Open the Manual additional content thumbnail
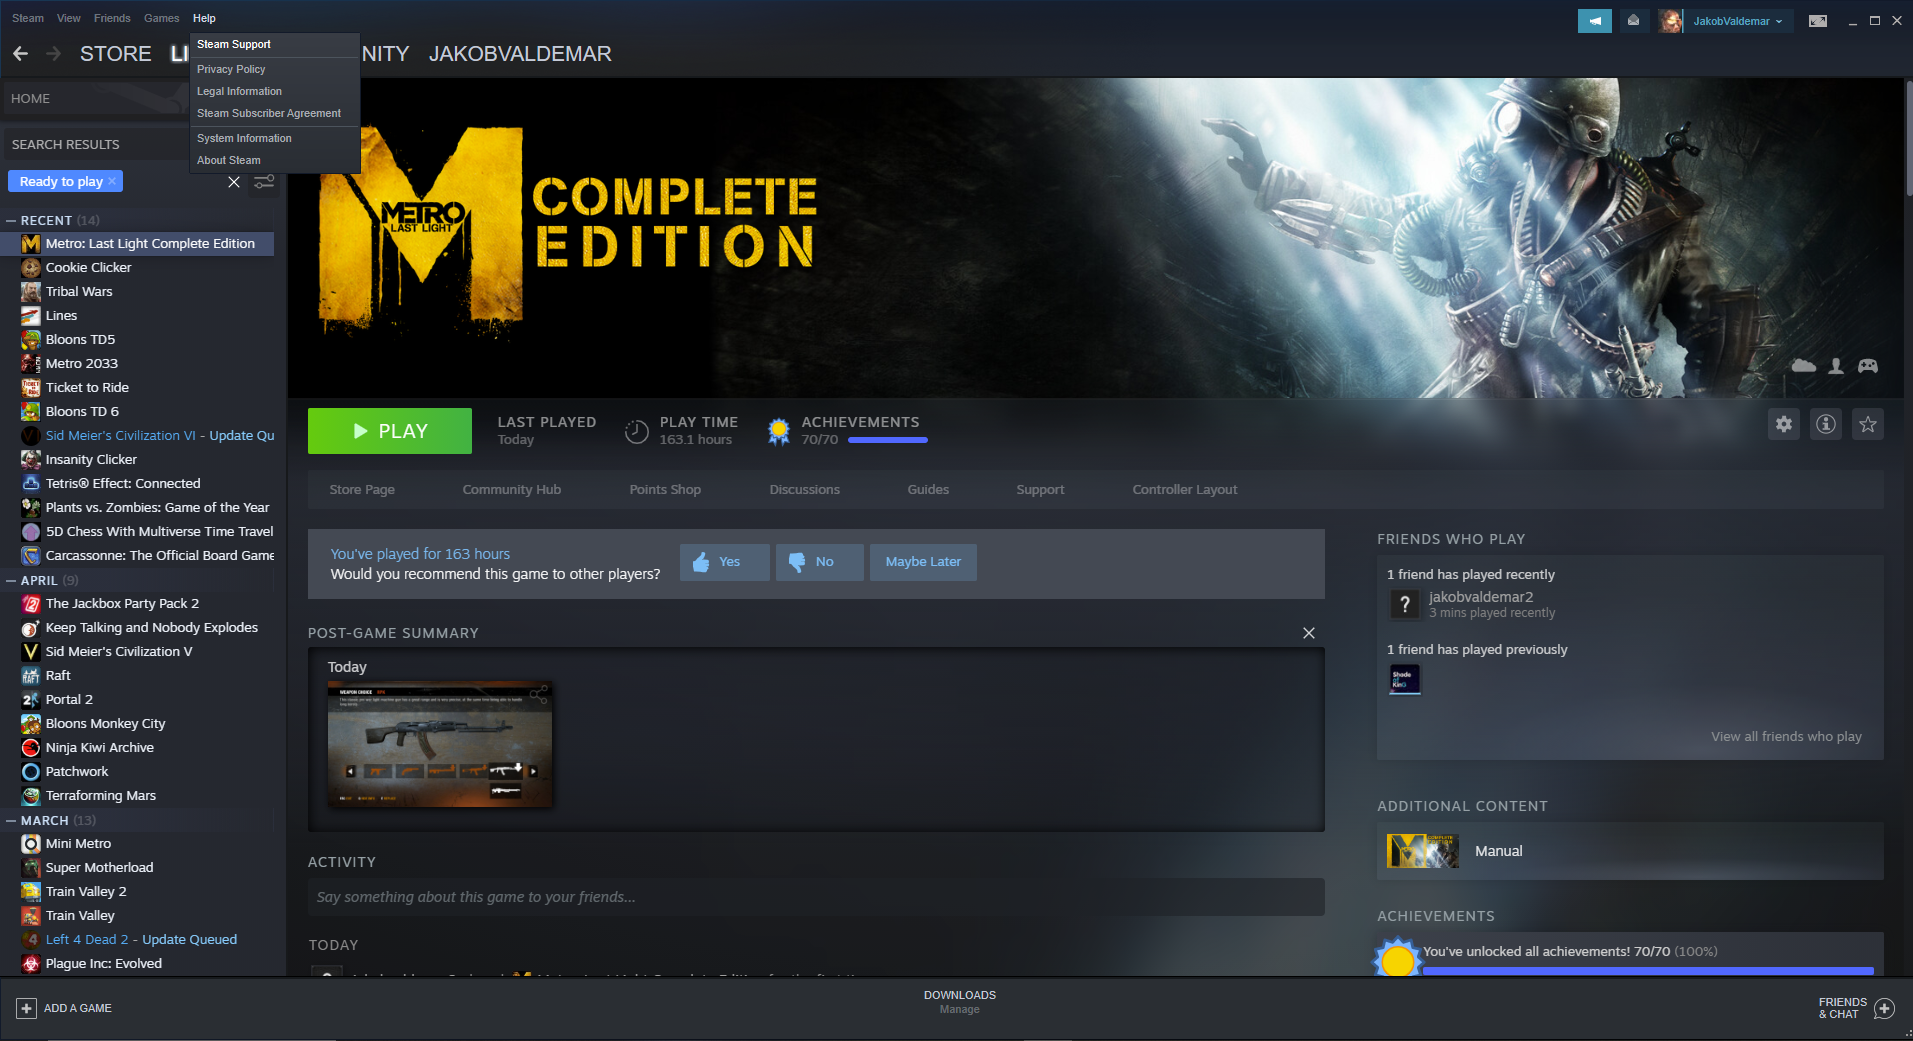1913x1041 pixels. [1423, 851]
